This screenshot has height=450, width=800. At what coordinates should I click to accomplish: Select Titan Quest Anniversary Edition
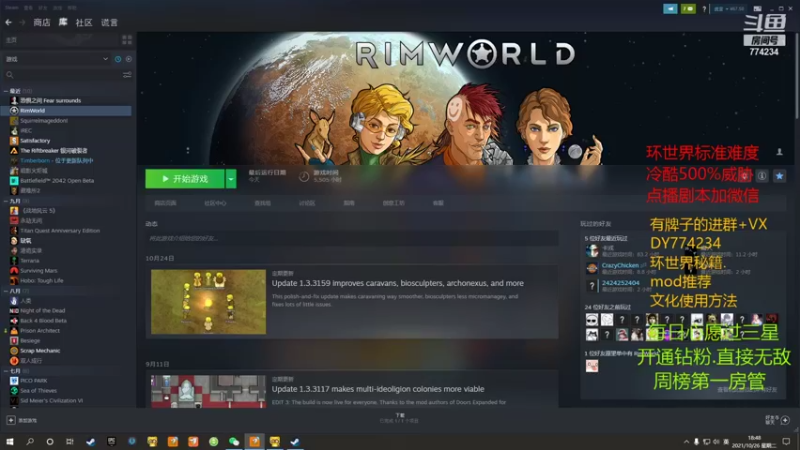[x=60, y=231]
